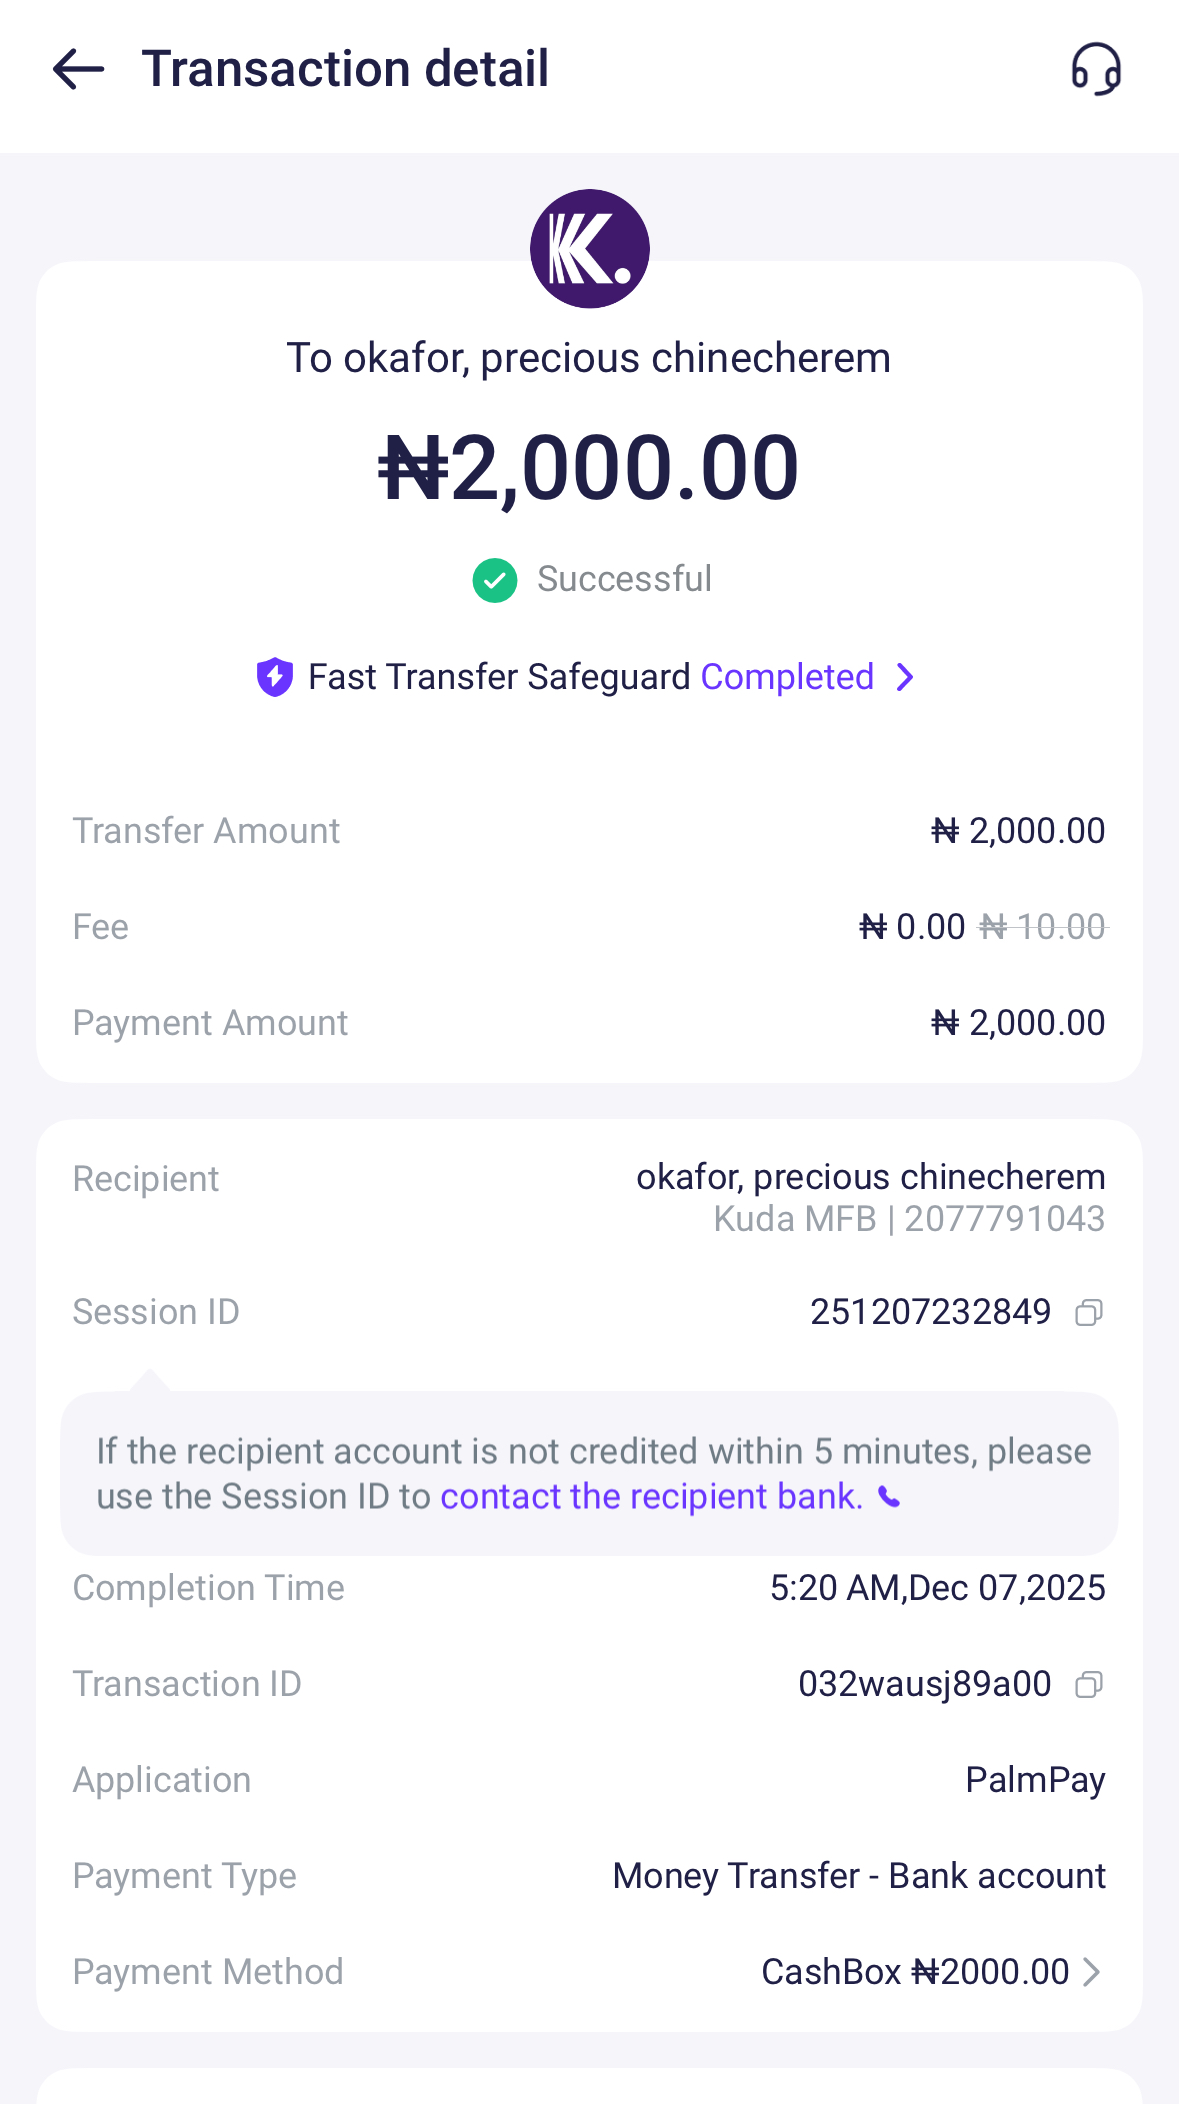Viewport: 1179px width, 2104px height.
Task: Tap the Transaction detail page title
Action: [x=345, y=69]
